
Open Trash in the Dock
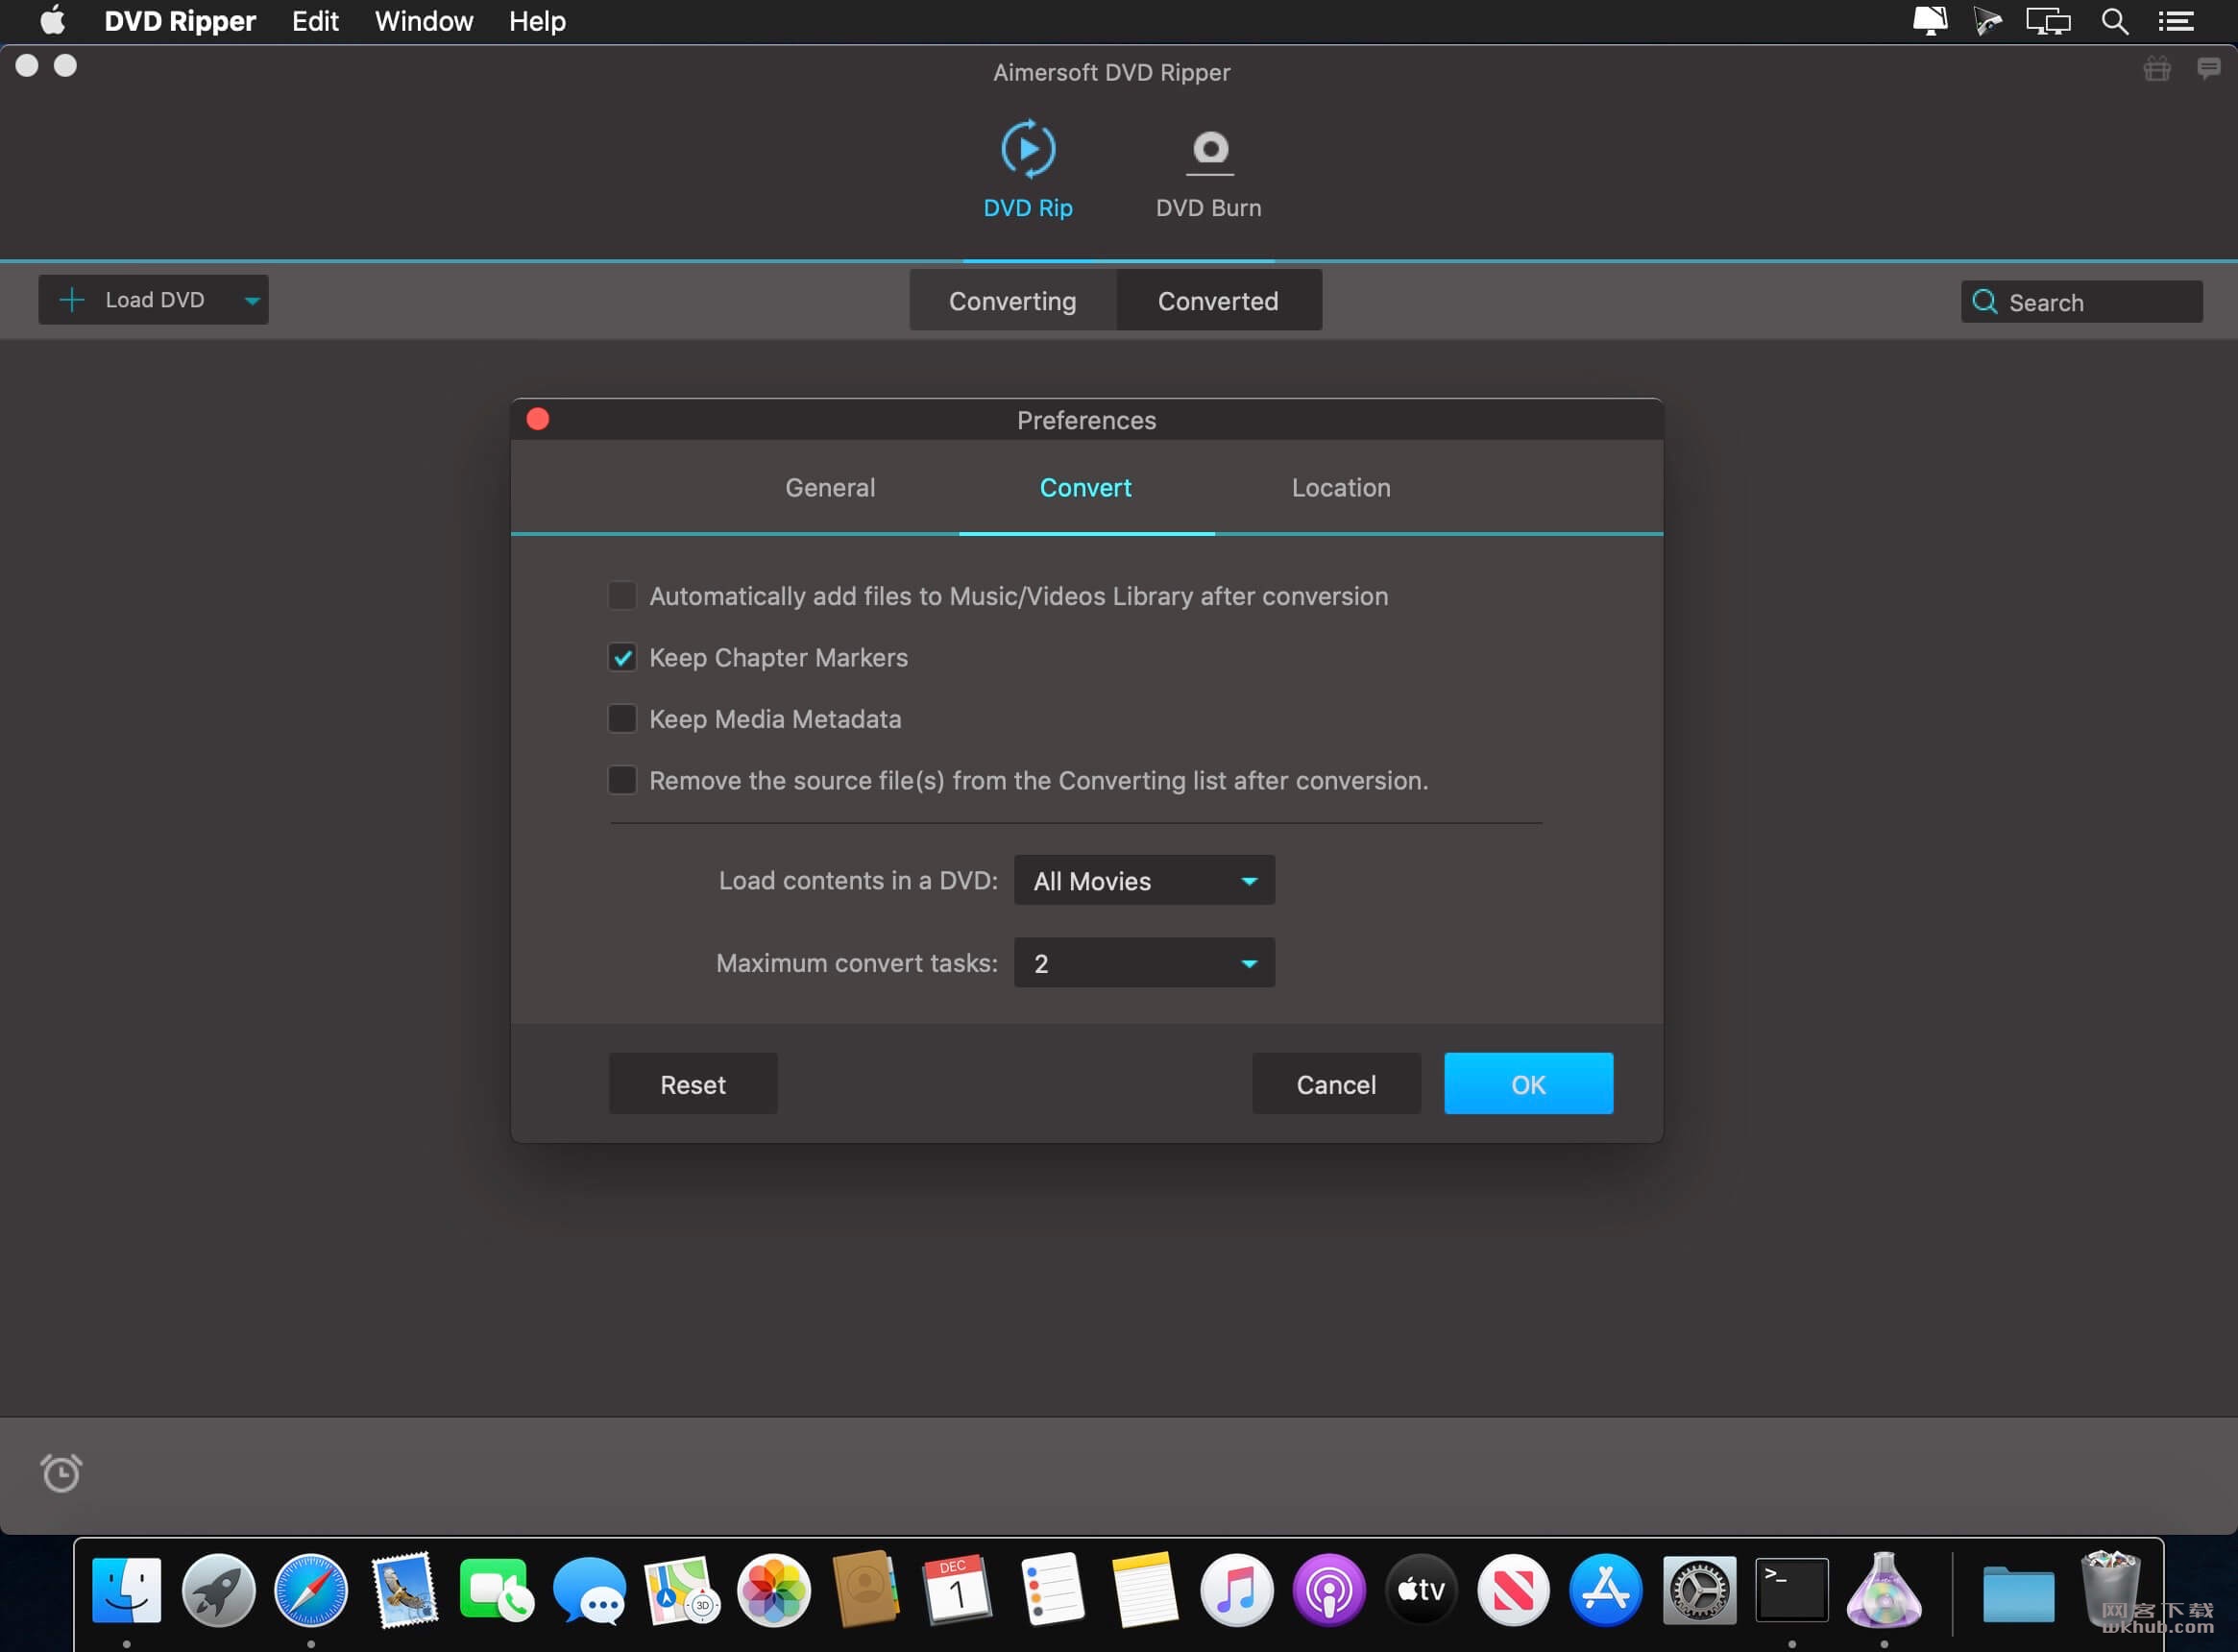[2111, 1590]
